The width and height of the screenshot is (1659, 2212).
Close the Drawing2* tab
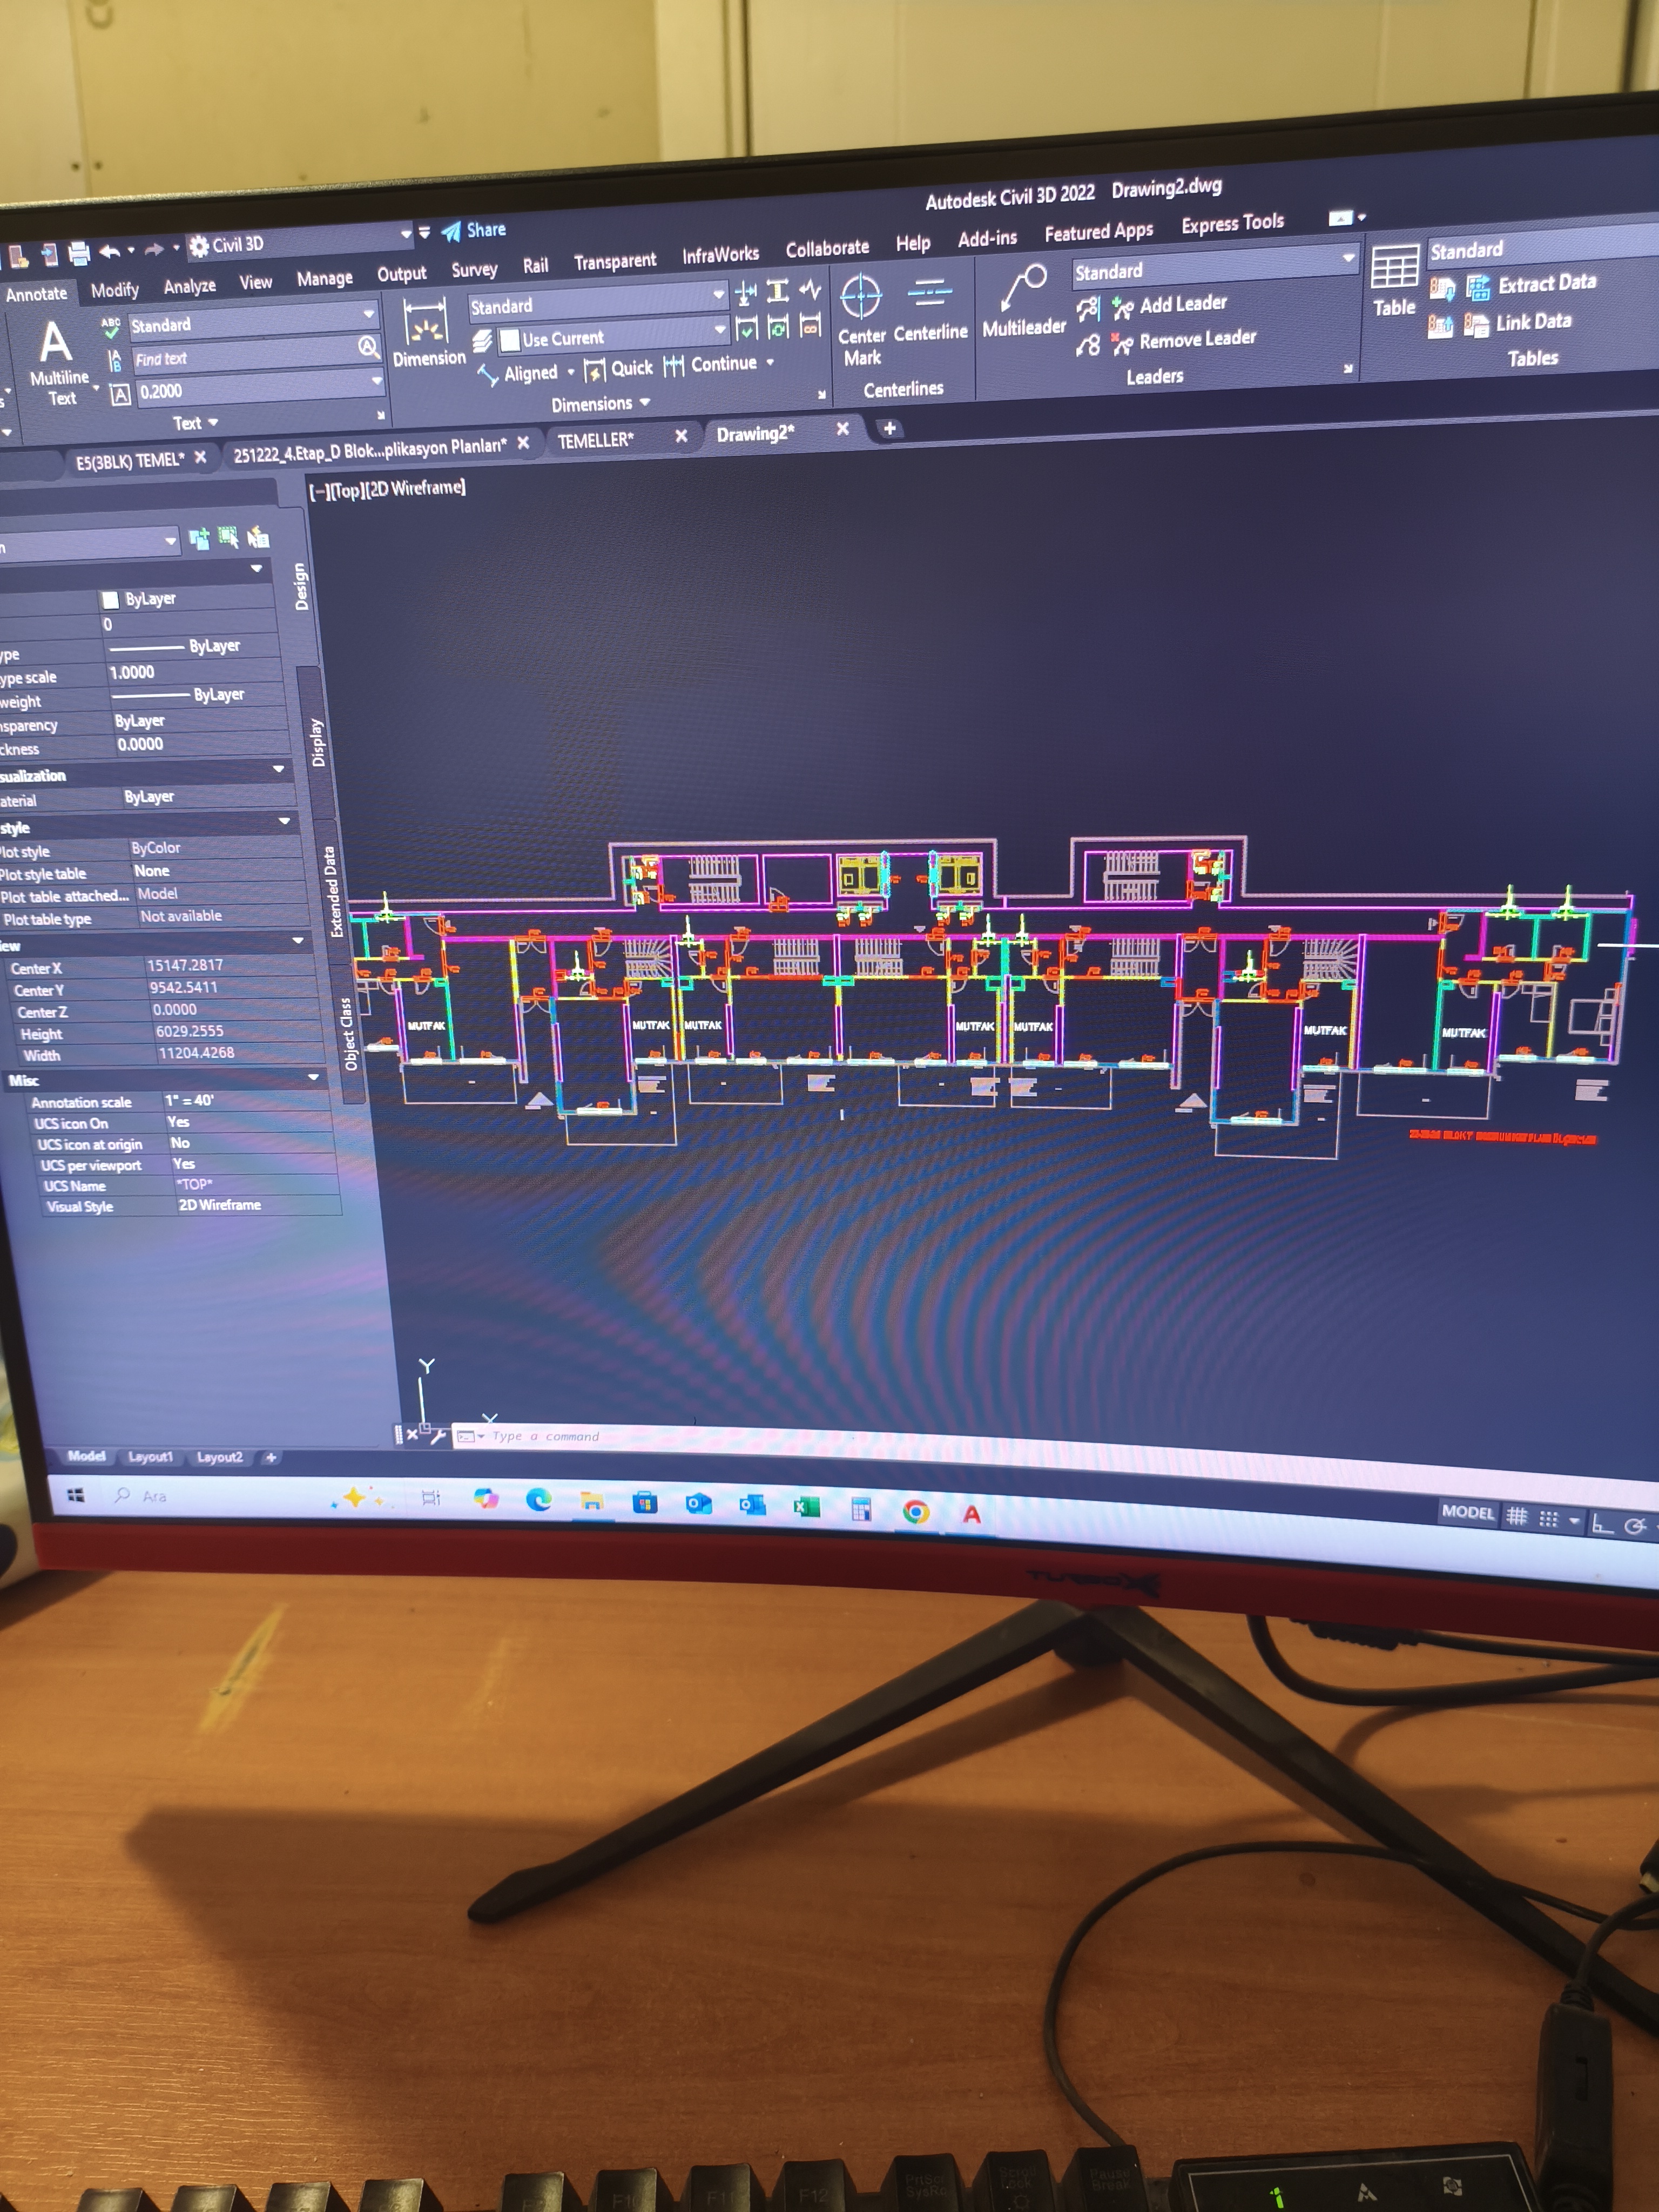click(843, 428)
